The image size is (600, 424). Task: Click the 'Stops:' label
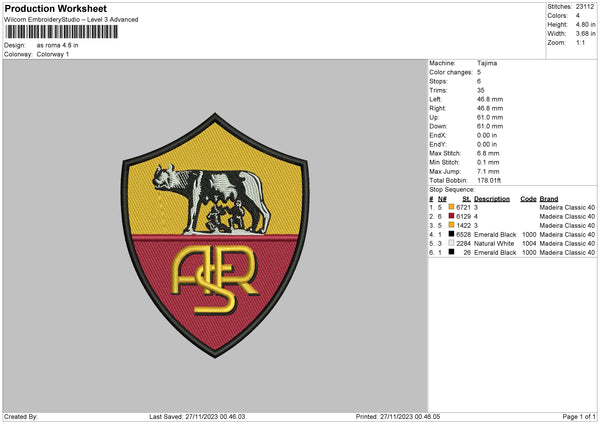(438, 81)
